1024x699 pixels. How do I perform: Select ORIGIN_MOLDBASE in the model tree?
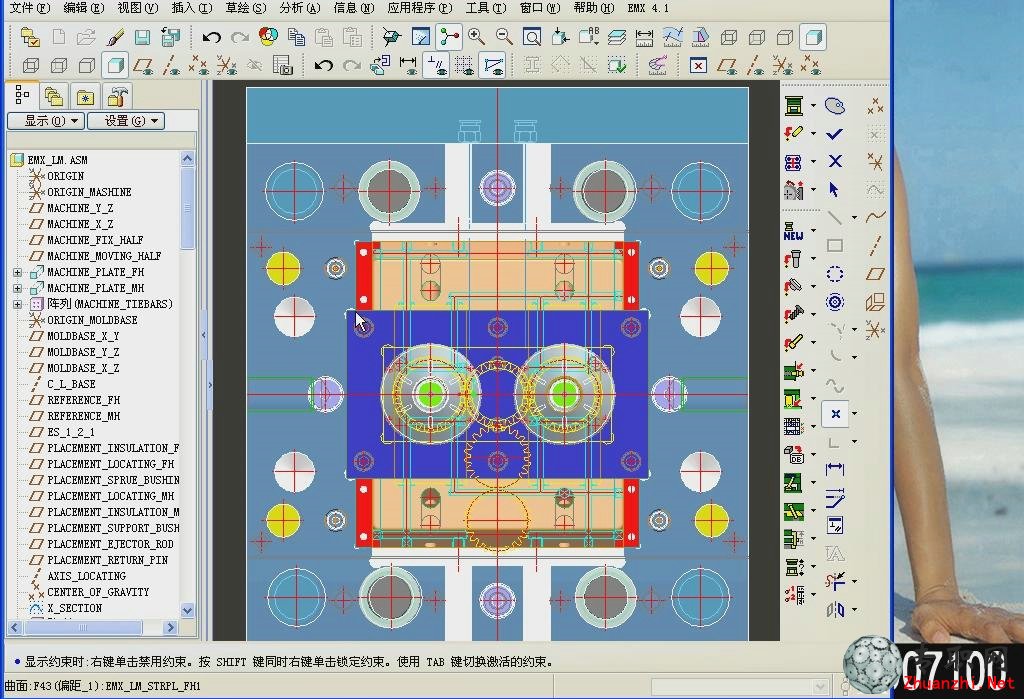tap(92, 320)
